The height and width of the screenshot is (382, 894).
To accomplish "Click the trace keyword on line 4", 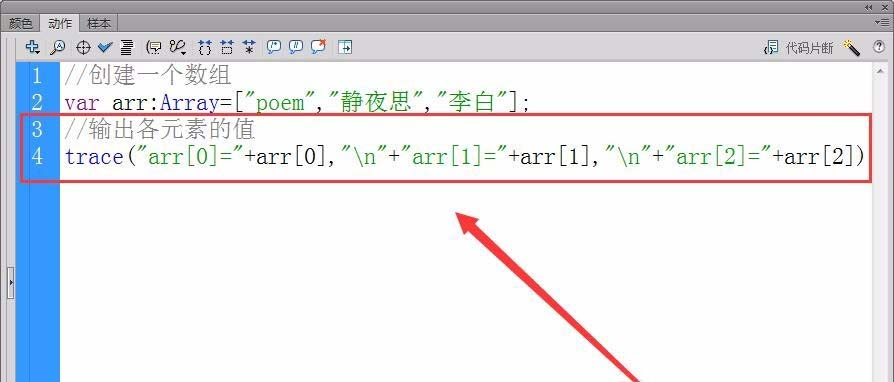I will (94, 157).
